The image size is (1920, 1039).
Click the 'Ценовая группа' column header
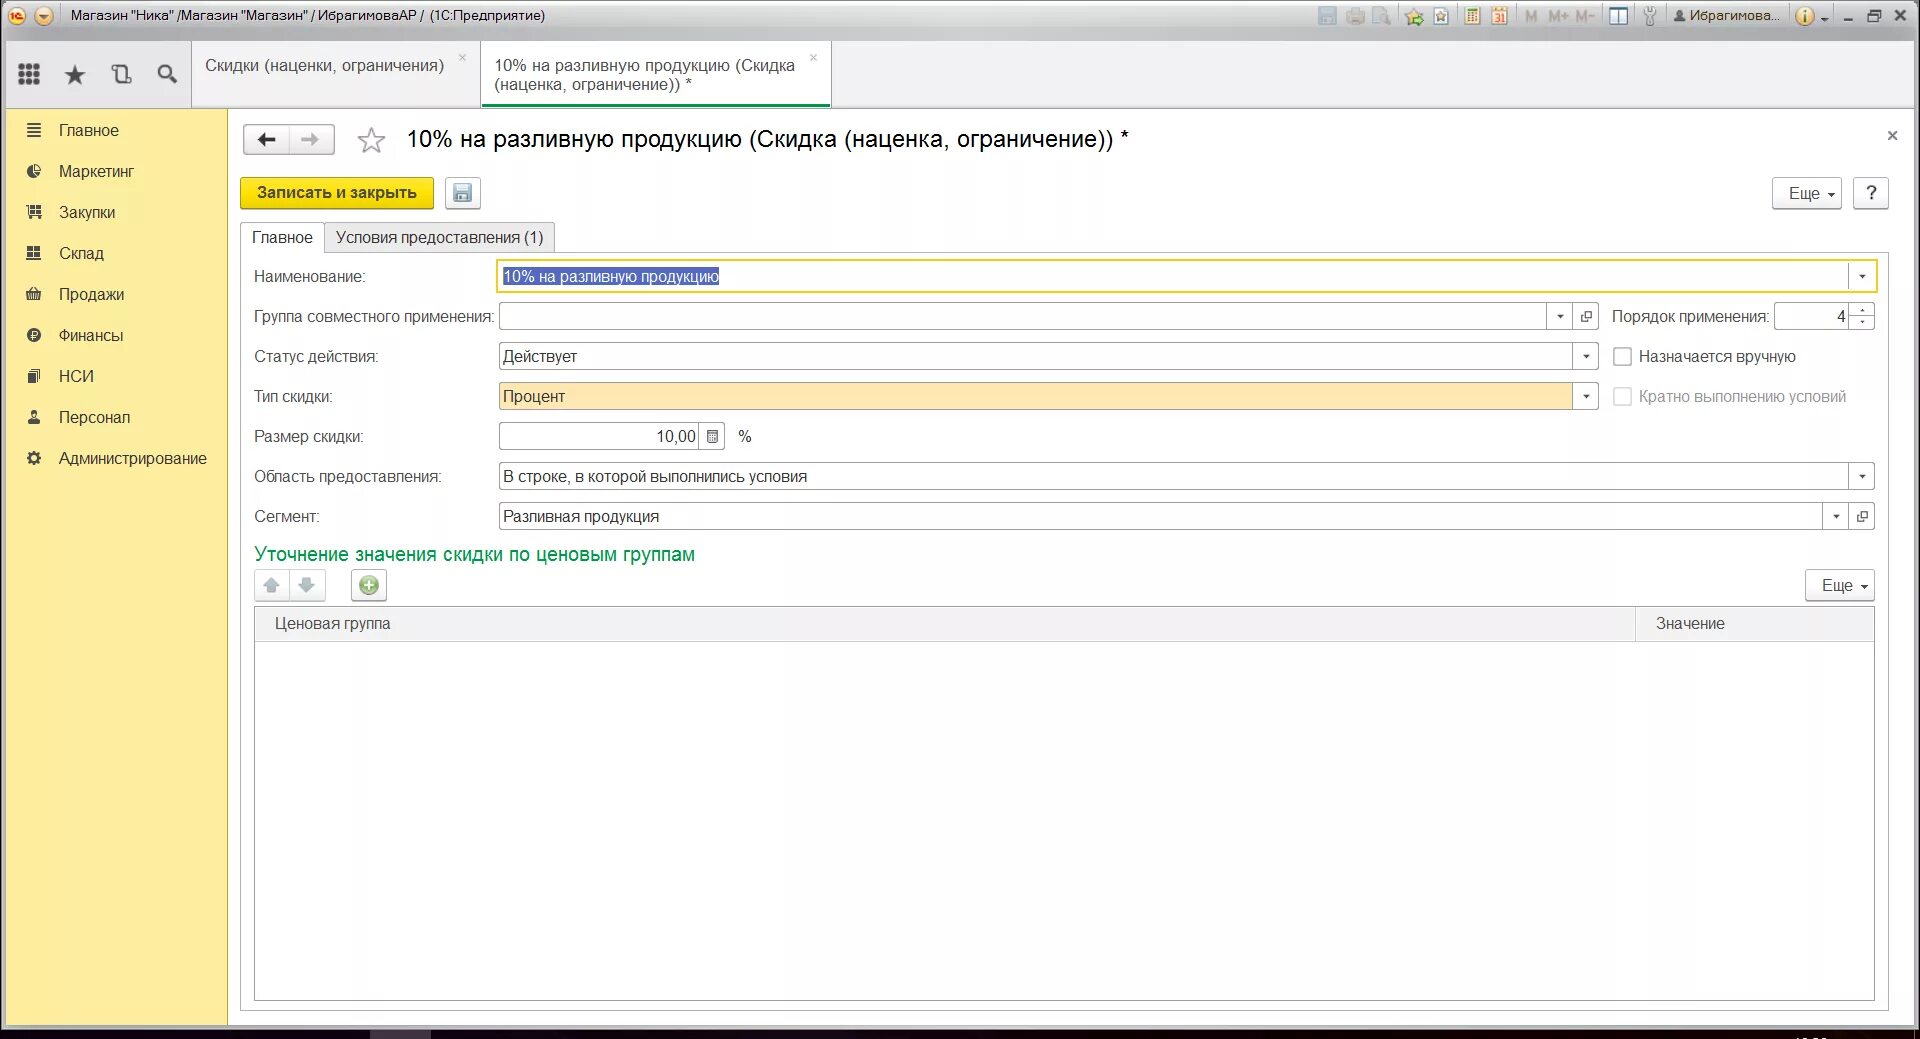(945, 624)
